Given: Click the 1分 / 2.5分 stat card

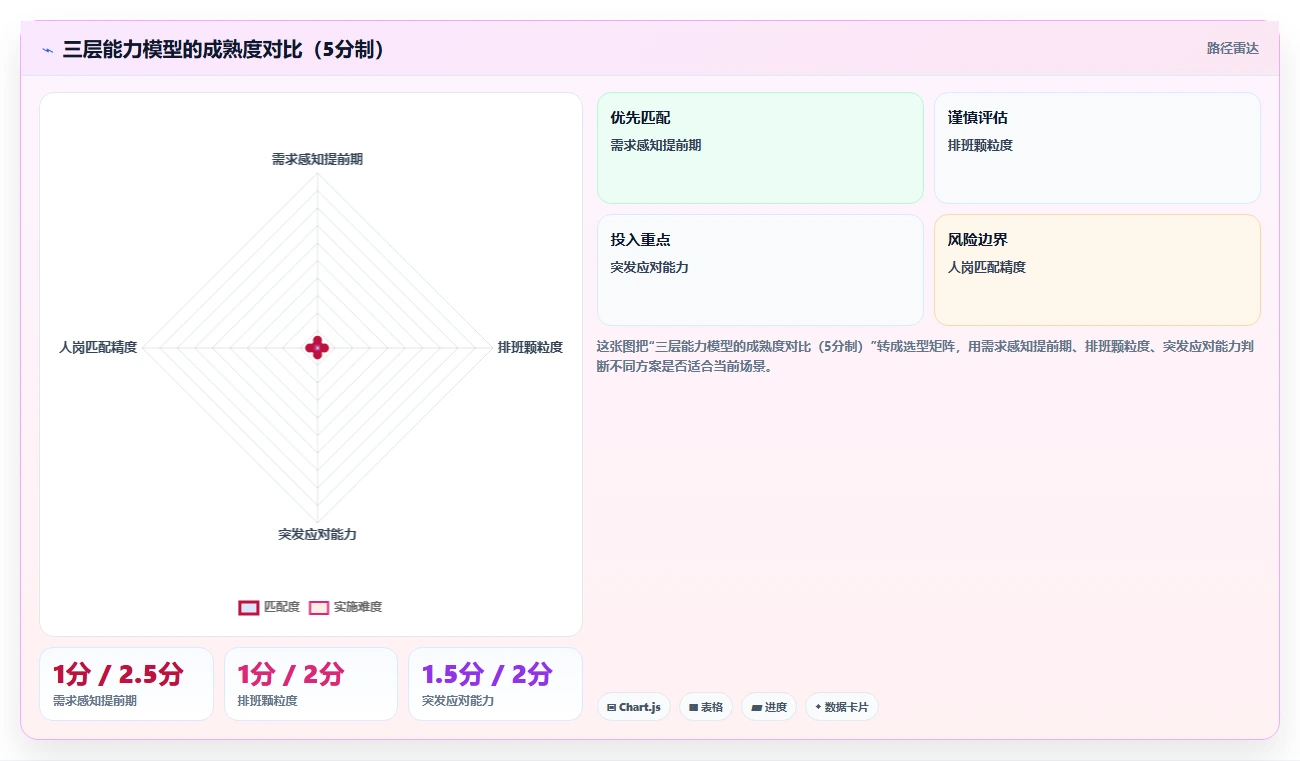Looking at the screenshot, I should 126,684.
